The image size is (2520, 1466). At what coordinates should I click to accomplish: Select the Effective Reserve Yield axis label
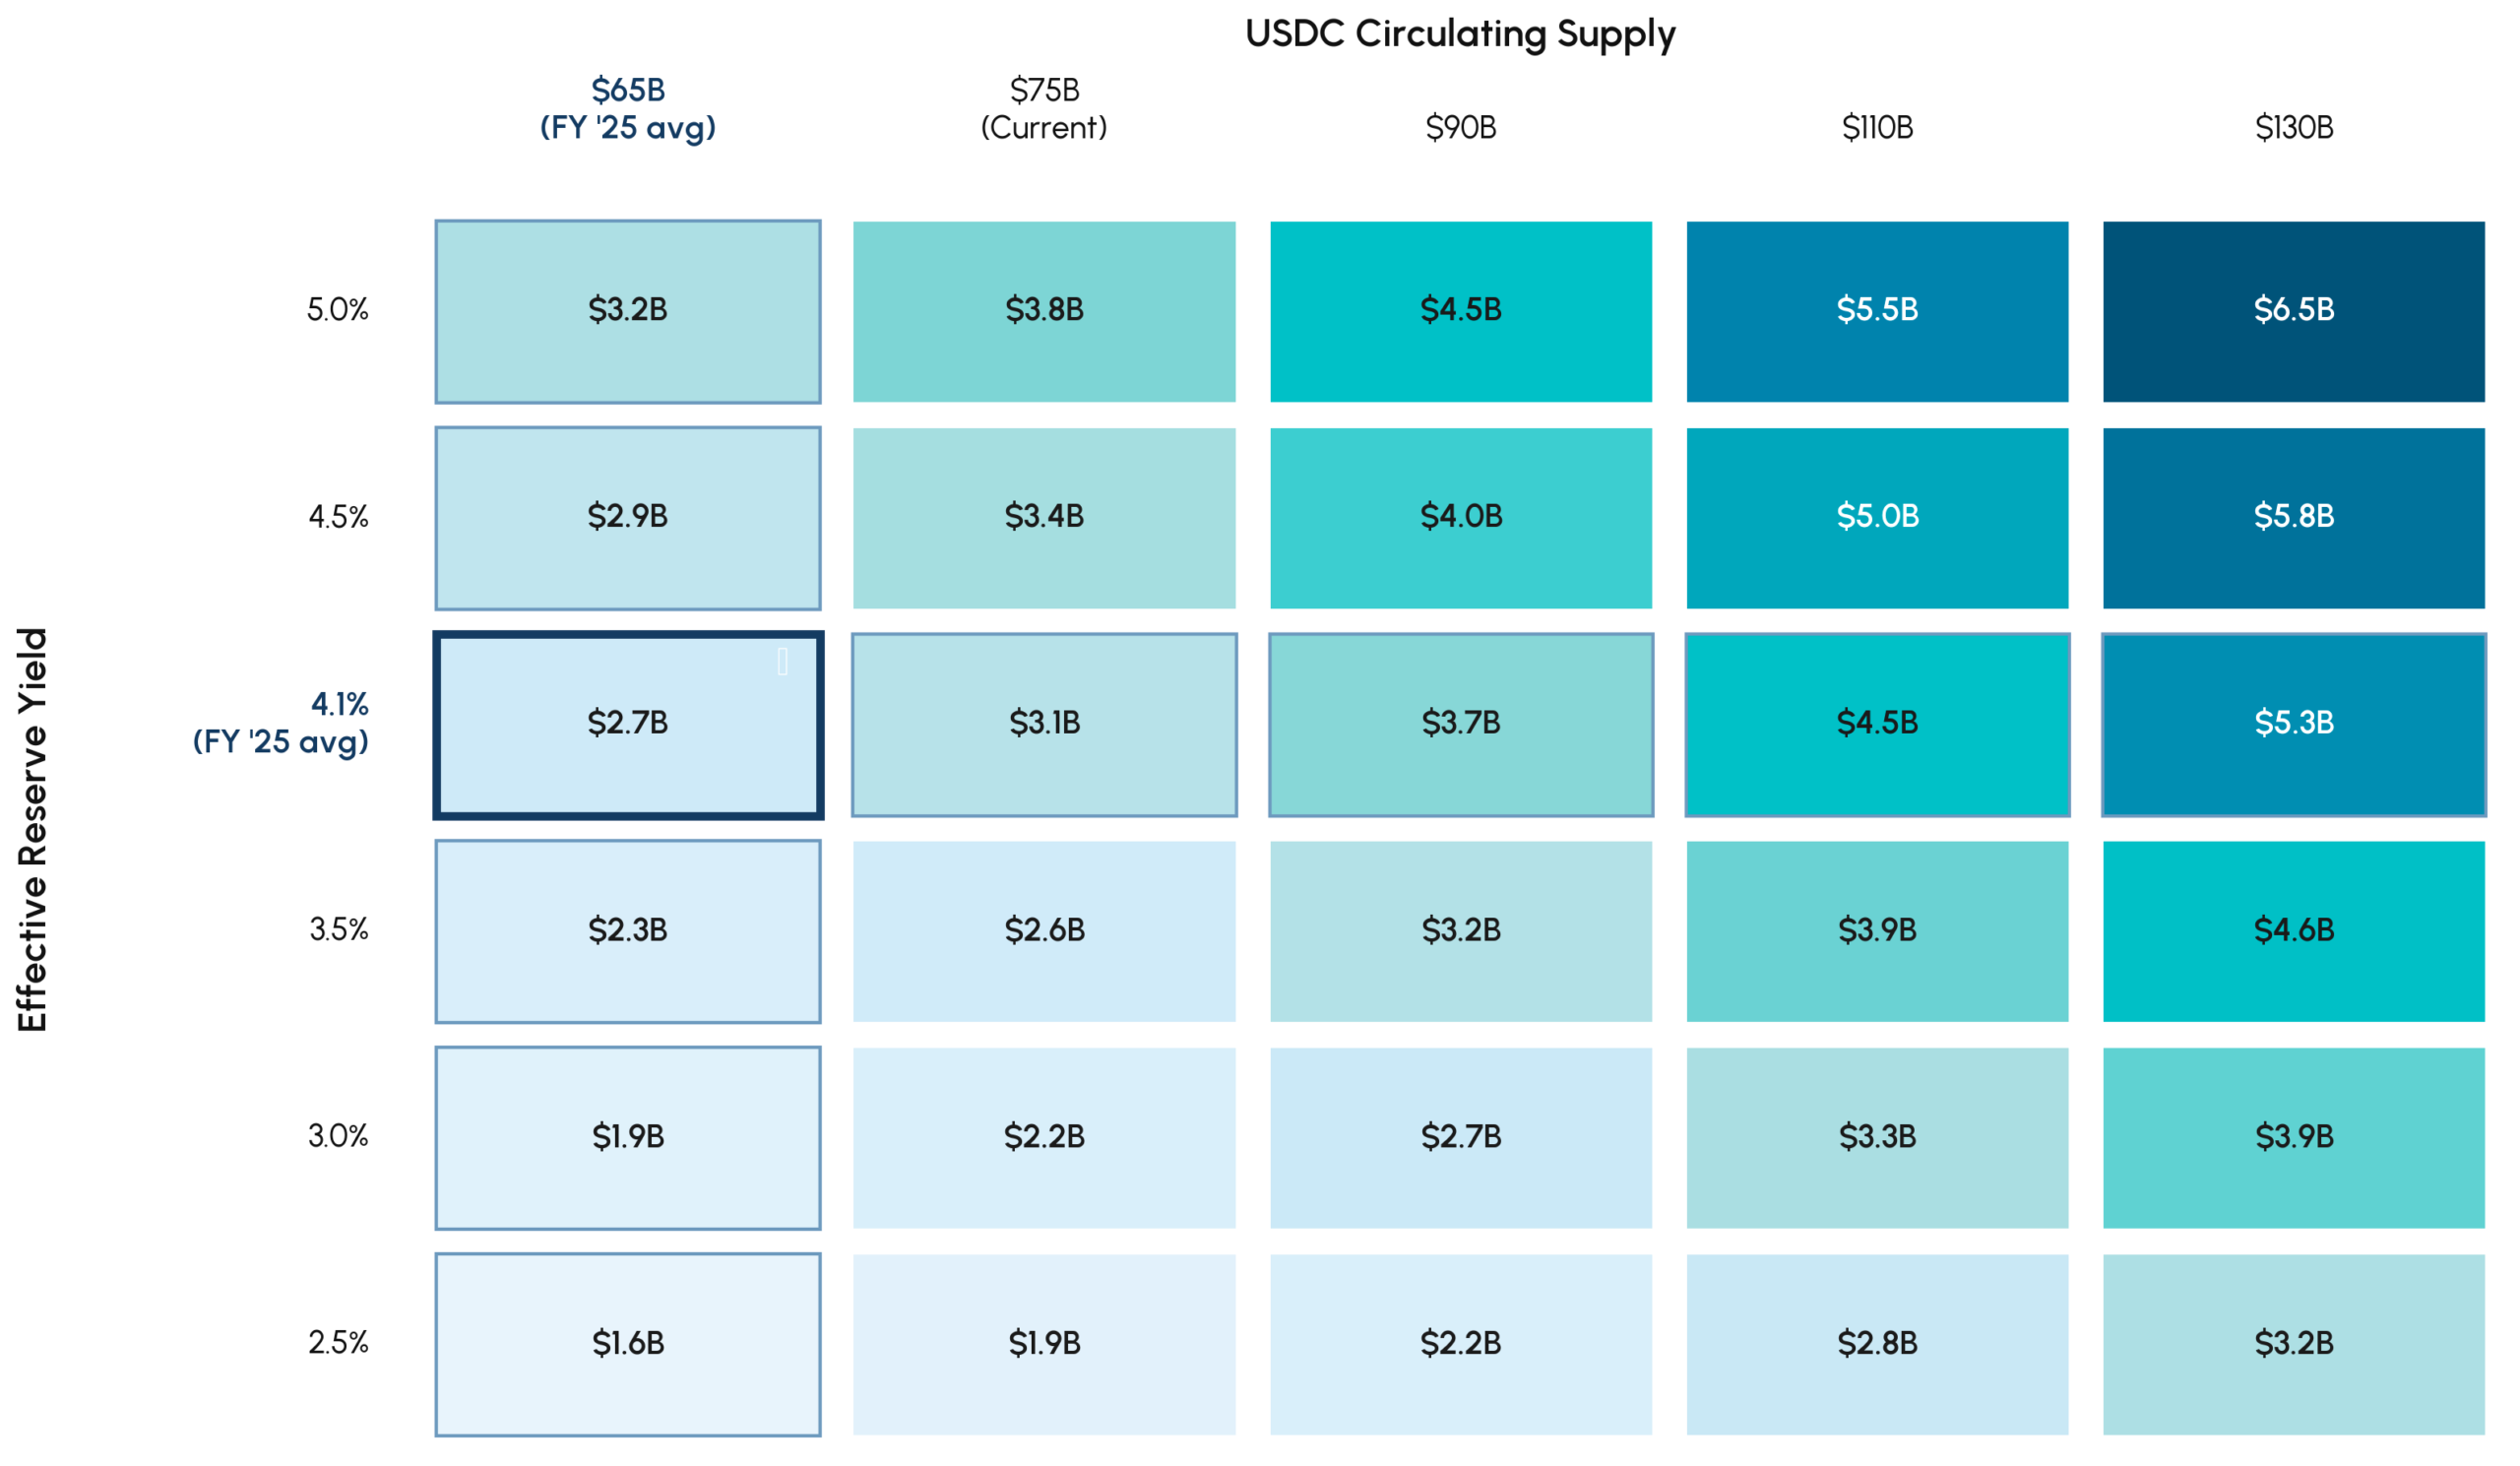32,830
